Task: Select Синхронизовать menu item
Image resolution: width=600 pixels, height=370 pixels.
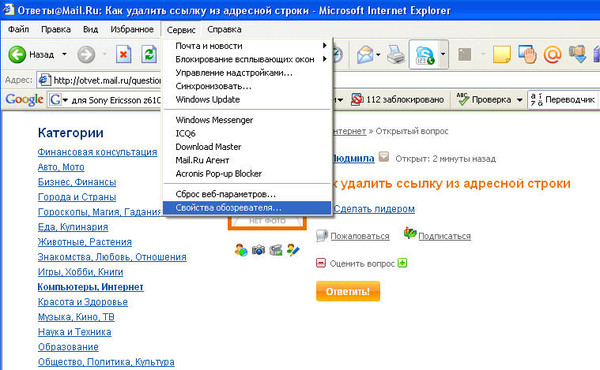Action: coord(247,86)
